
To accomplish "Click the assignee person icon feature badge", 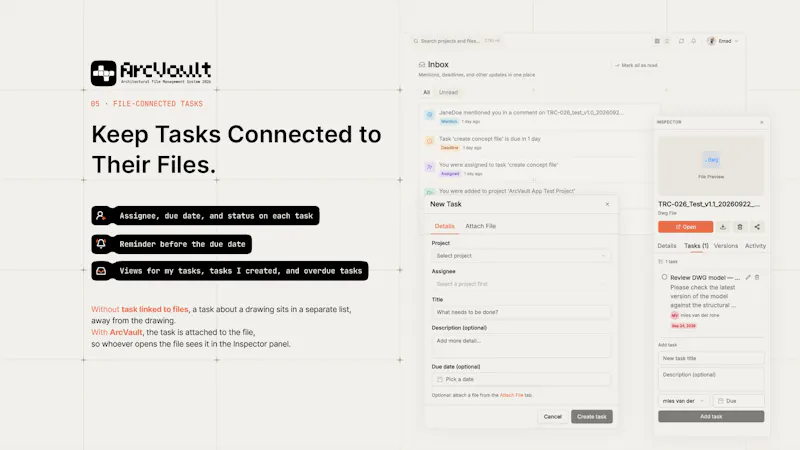I will tap(101, 216).
